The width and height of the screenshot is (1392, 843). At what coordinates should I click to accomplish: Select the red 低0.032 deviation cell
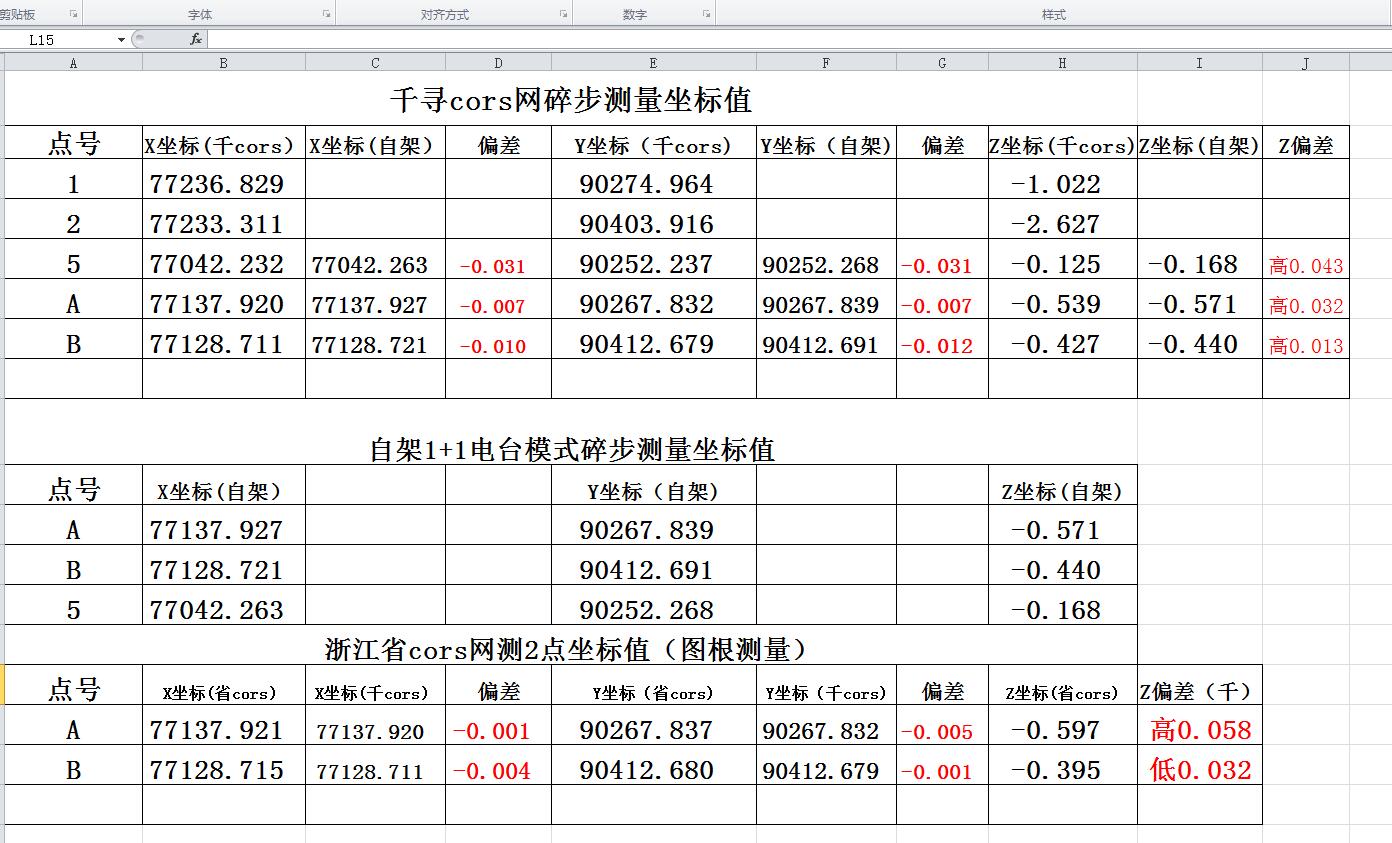[x=1200, y=770]
